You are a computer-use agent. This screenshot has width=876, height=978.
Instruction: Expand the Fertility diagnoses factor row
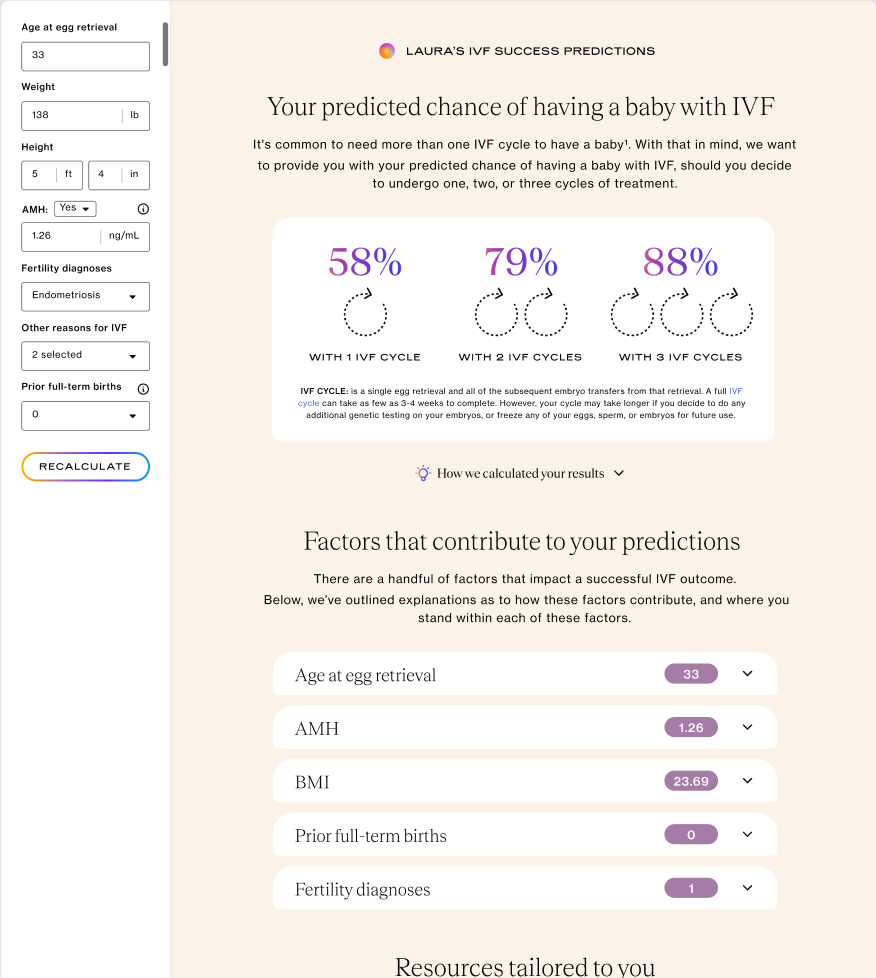pos(747,887)
